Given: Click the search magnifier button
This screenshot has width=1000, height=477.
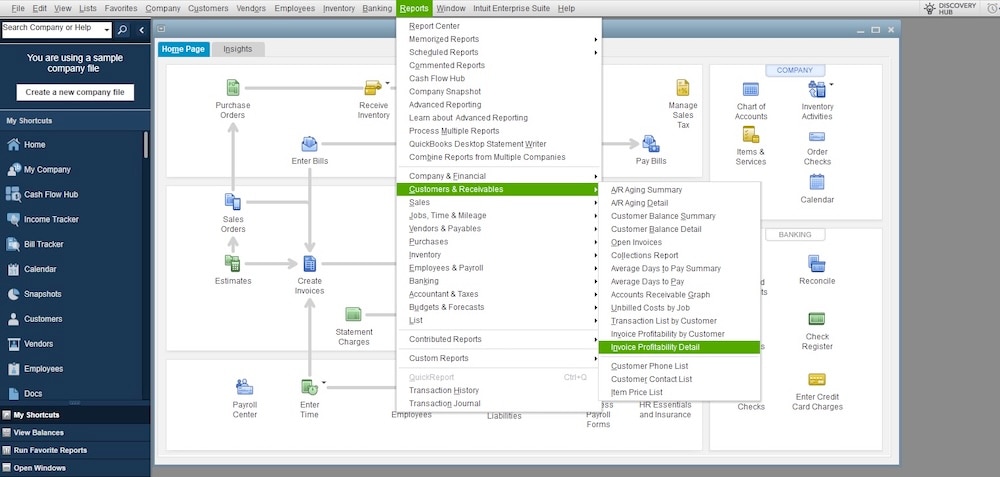Looking at the screenshot, I should [122, 30].
